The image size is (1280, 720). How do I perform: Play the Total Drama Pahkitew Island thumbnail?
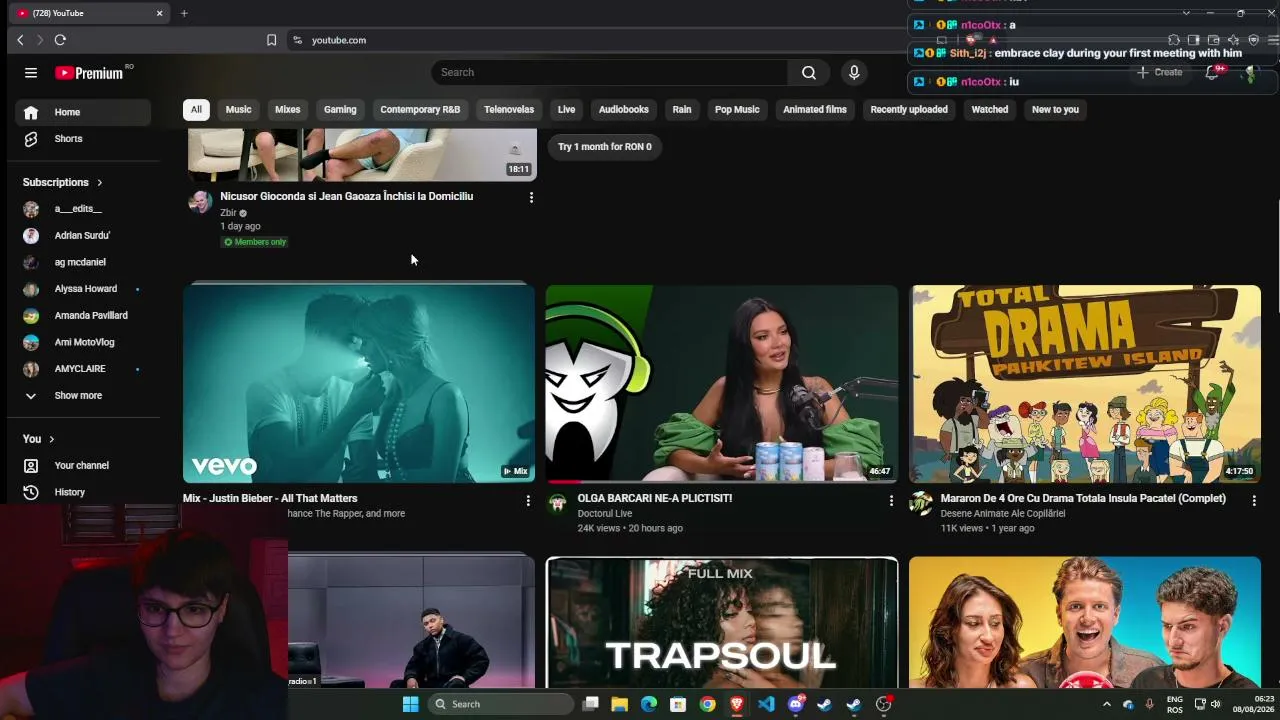point(1085,384)
